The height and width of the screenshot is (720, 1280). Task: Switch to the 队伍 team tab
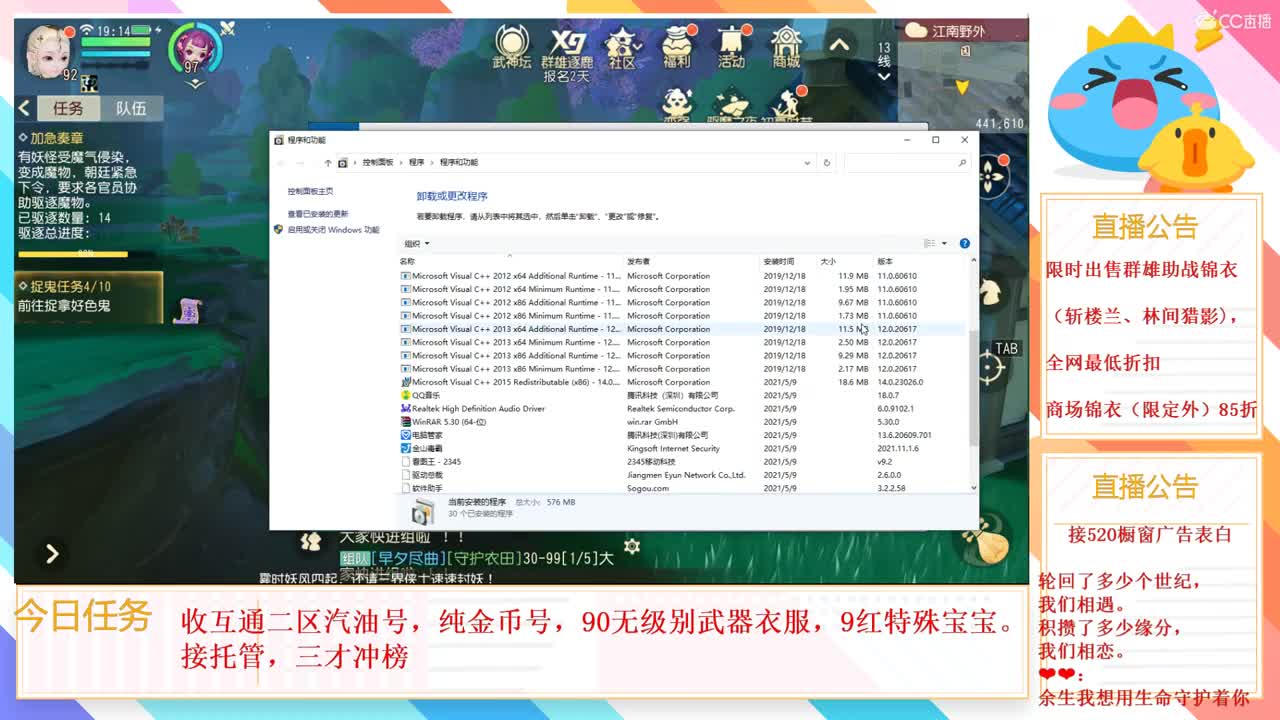tap(130, 108)
